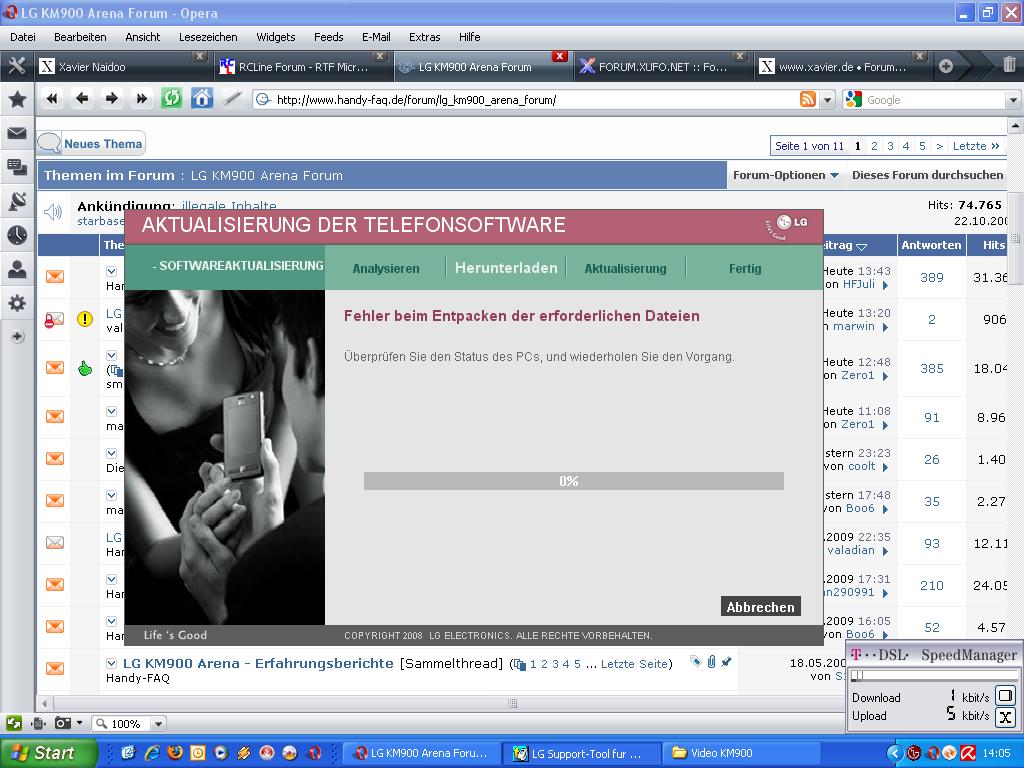This screenshot has height=768, width=1024.
Task: Open the Erfahrungsberichte thread link
Action: pyautogui.click(x=258, y=664)
